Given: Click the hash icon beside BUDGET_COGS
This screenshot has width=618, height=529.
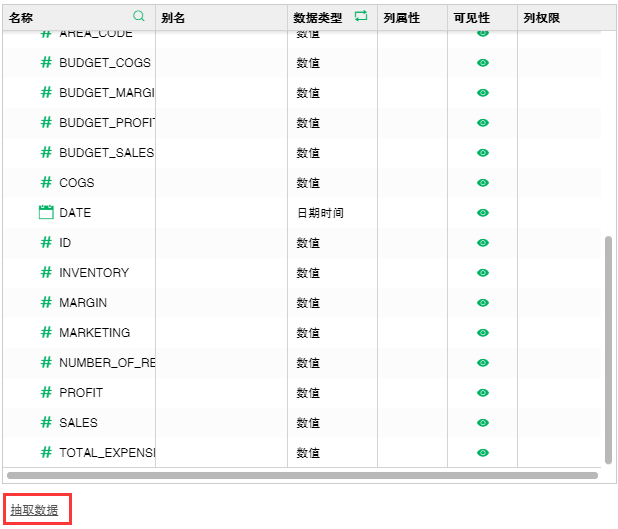Looking at the screenshot, I should click(46, 62).
